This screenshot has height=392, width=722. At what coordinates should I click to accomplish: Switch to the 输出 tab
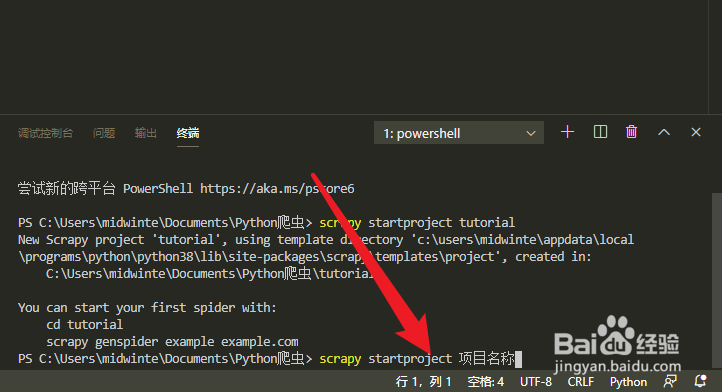146,133
